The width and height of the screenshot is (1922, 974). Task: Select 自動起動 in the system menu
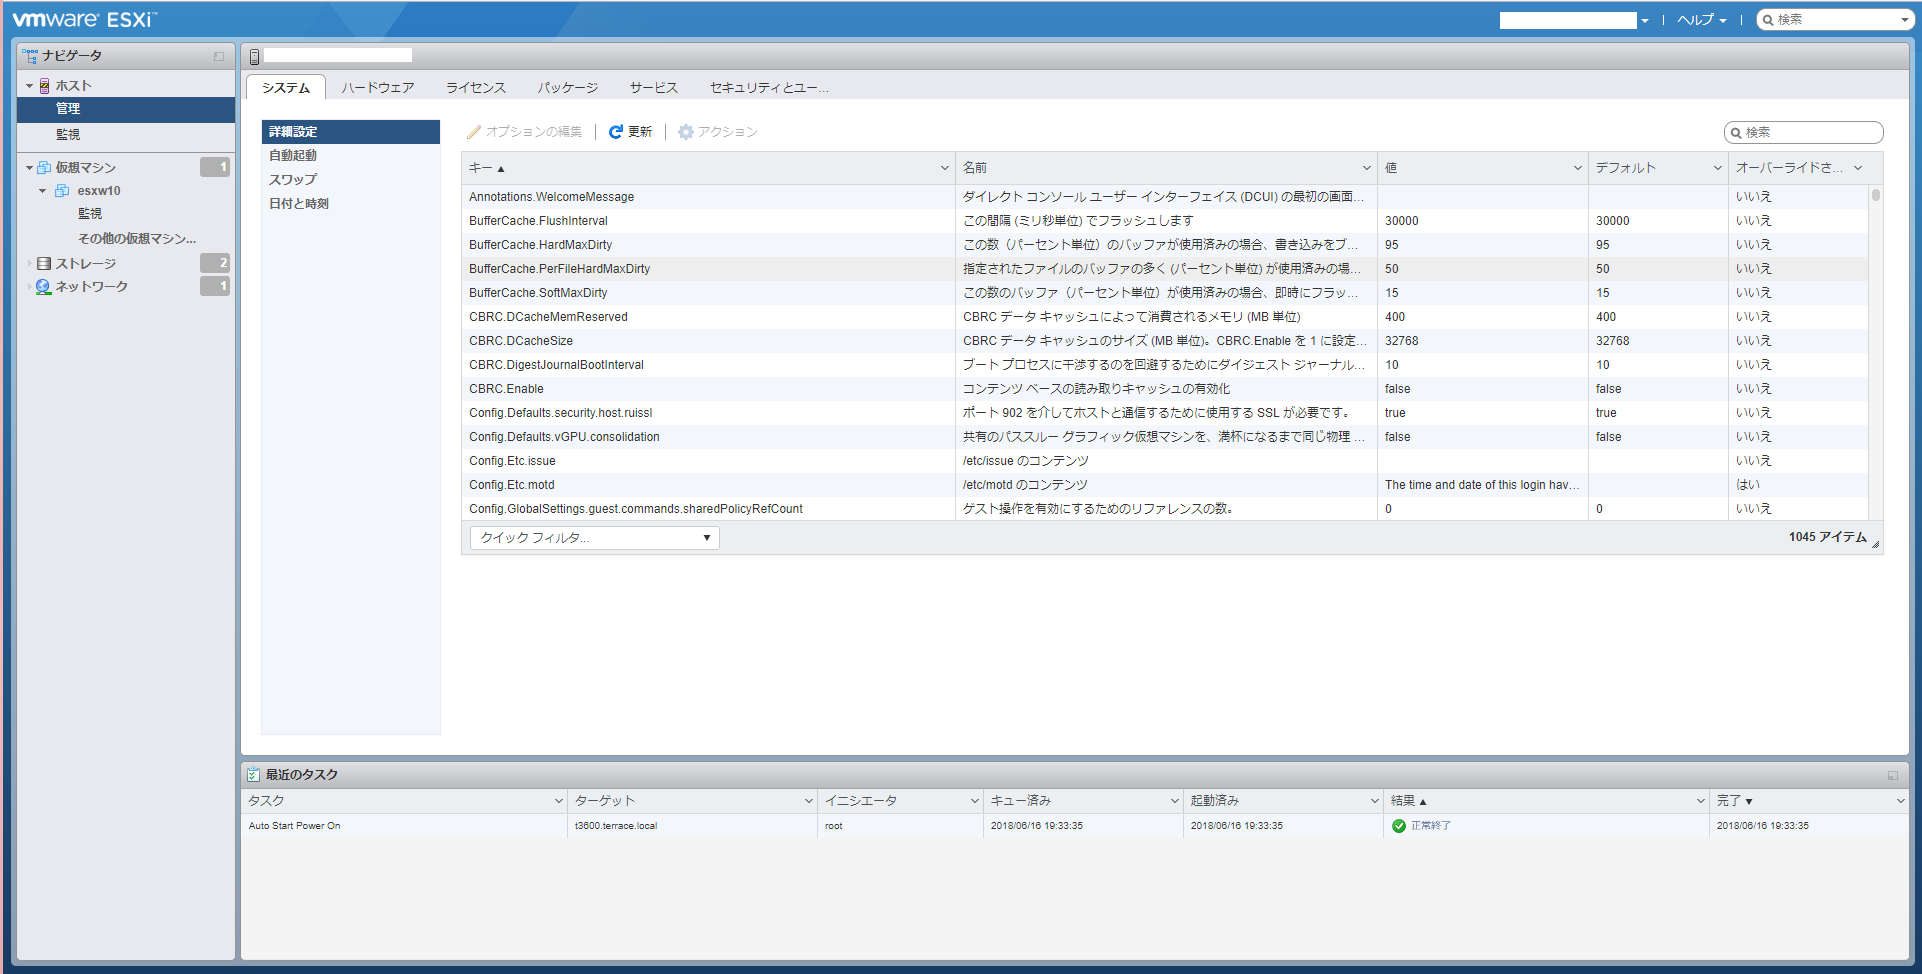tap(351, 156)
